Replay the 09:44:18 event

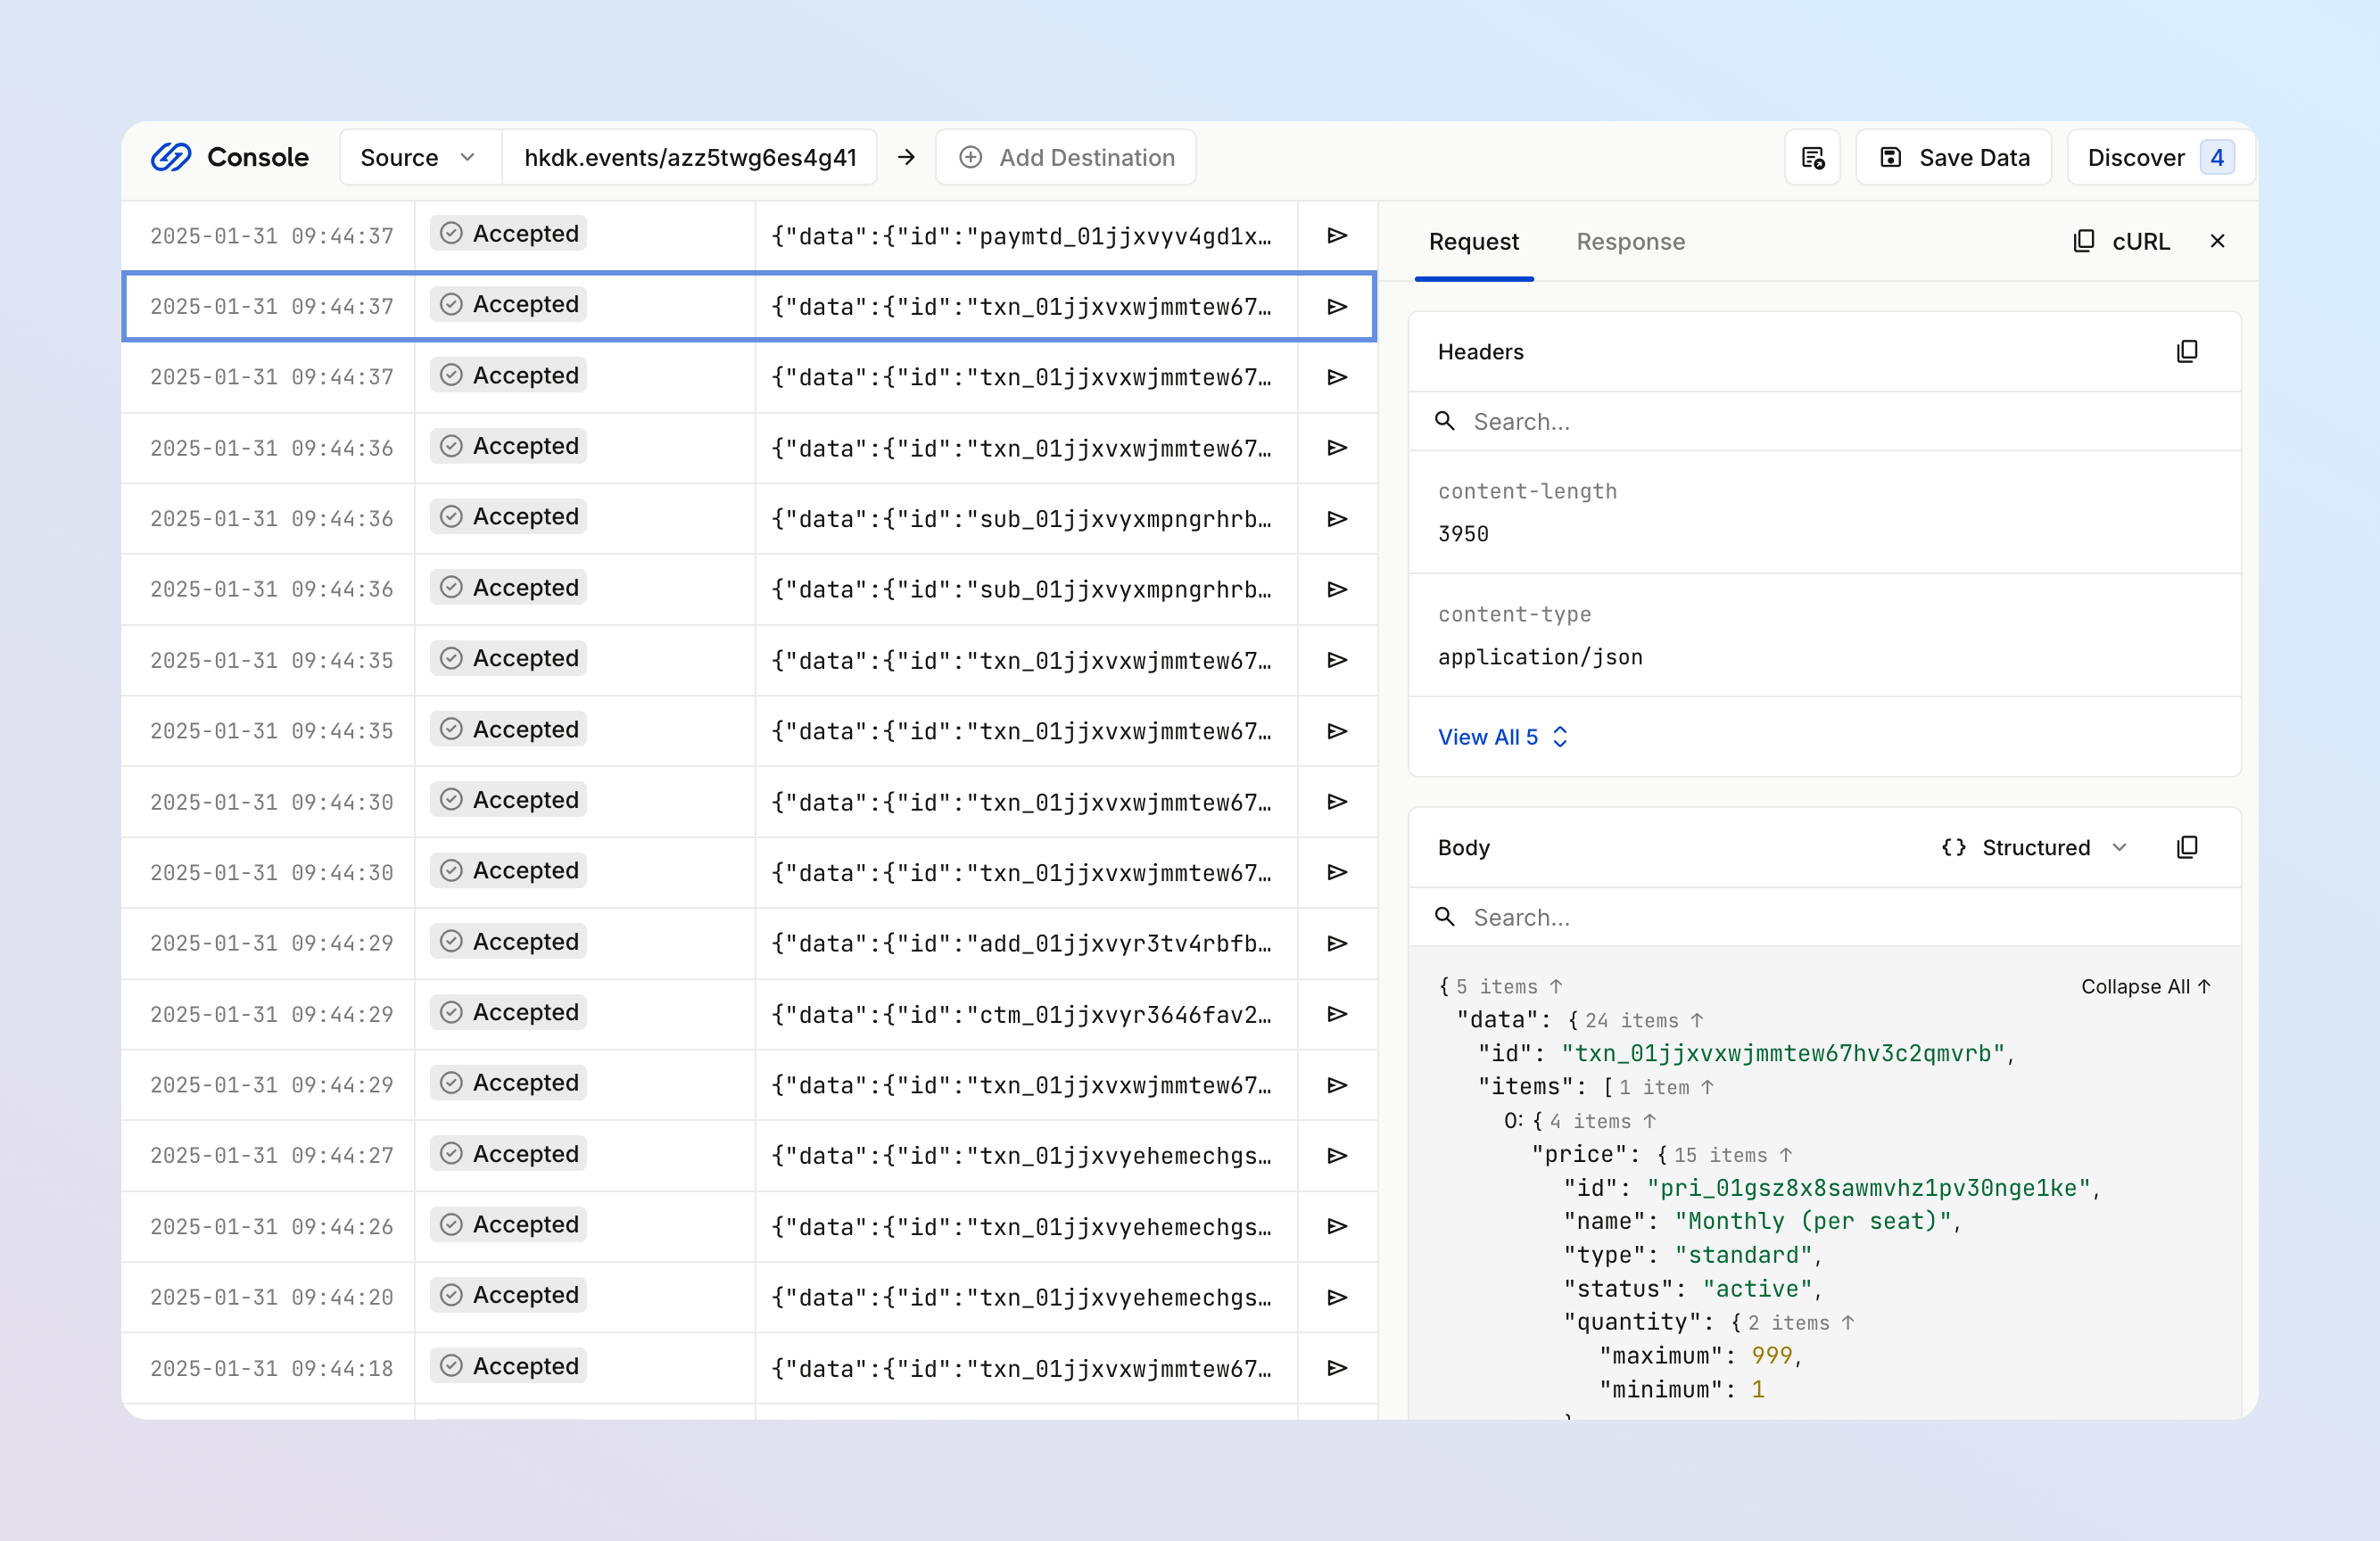point(1337,1367)
